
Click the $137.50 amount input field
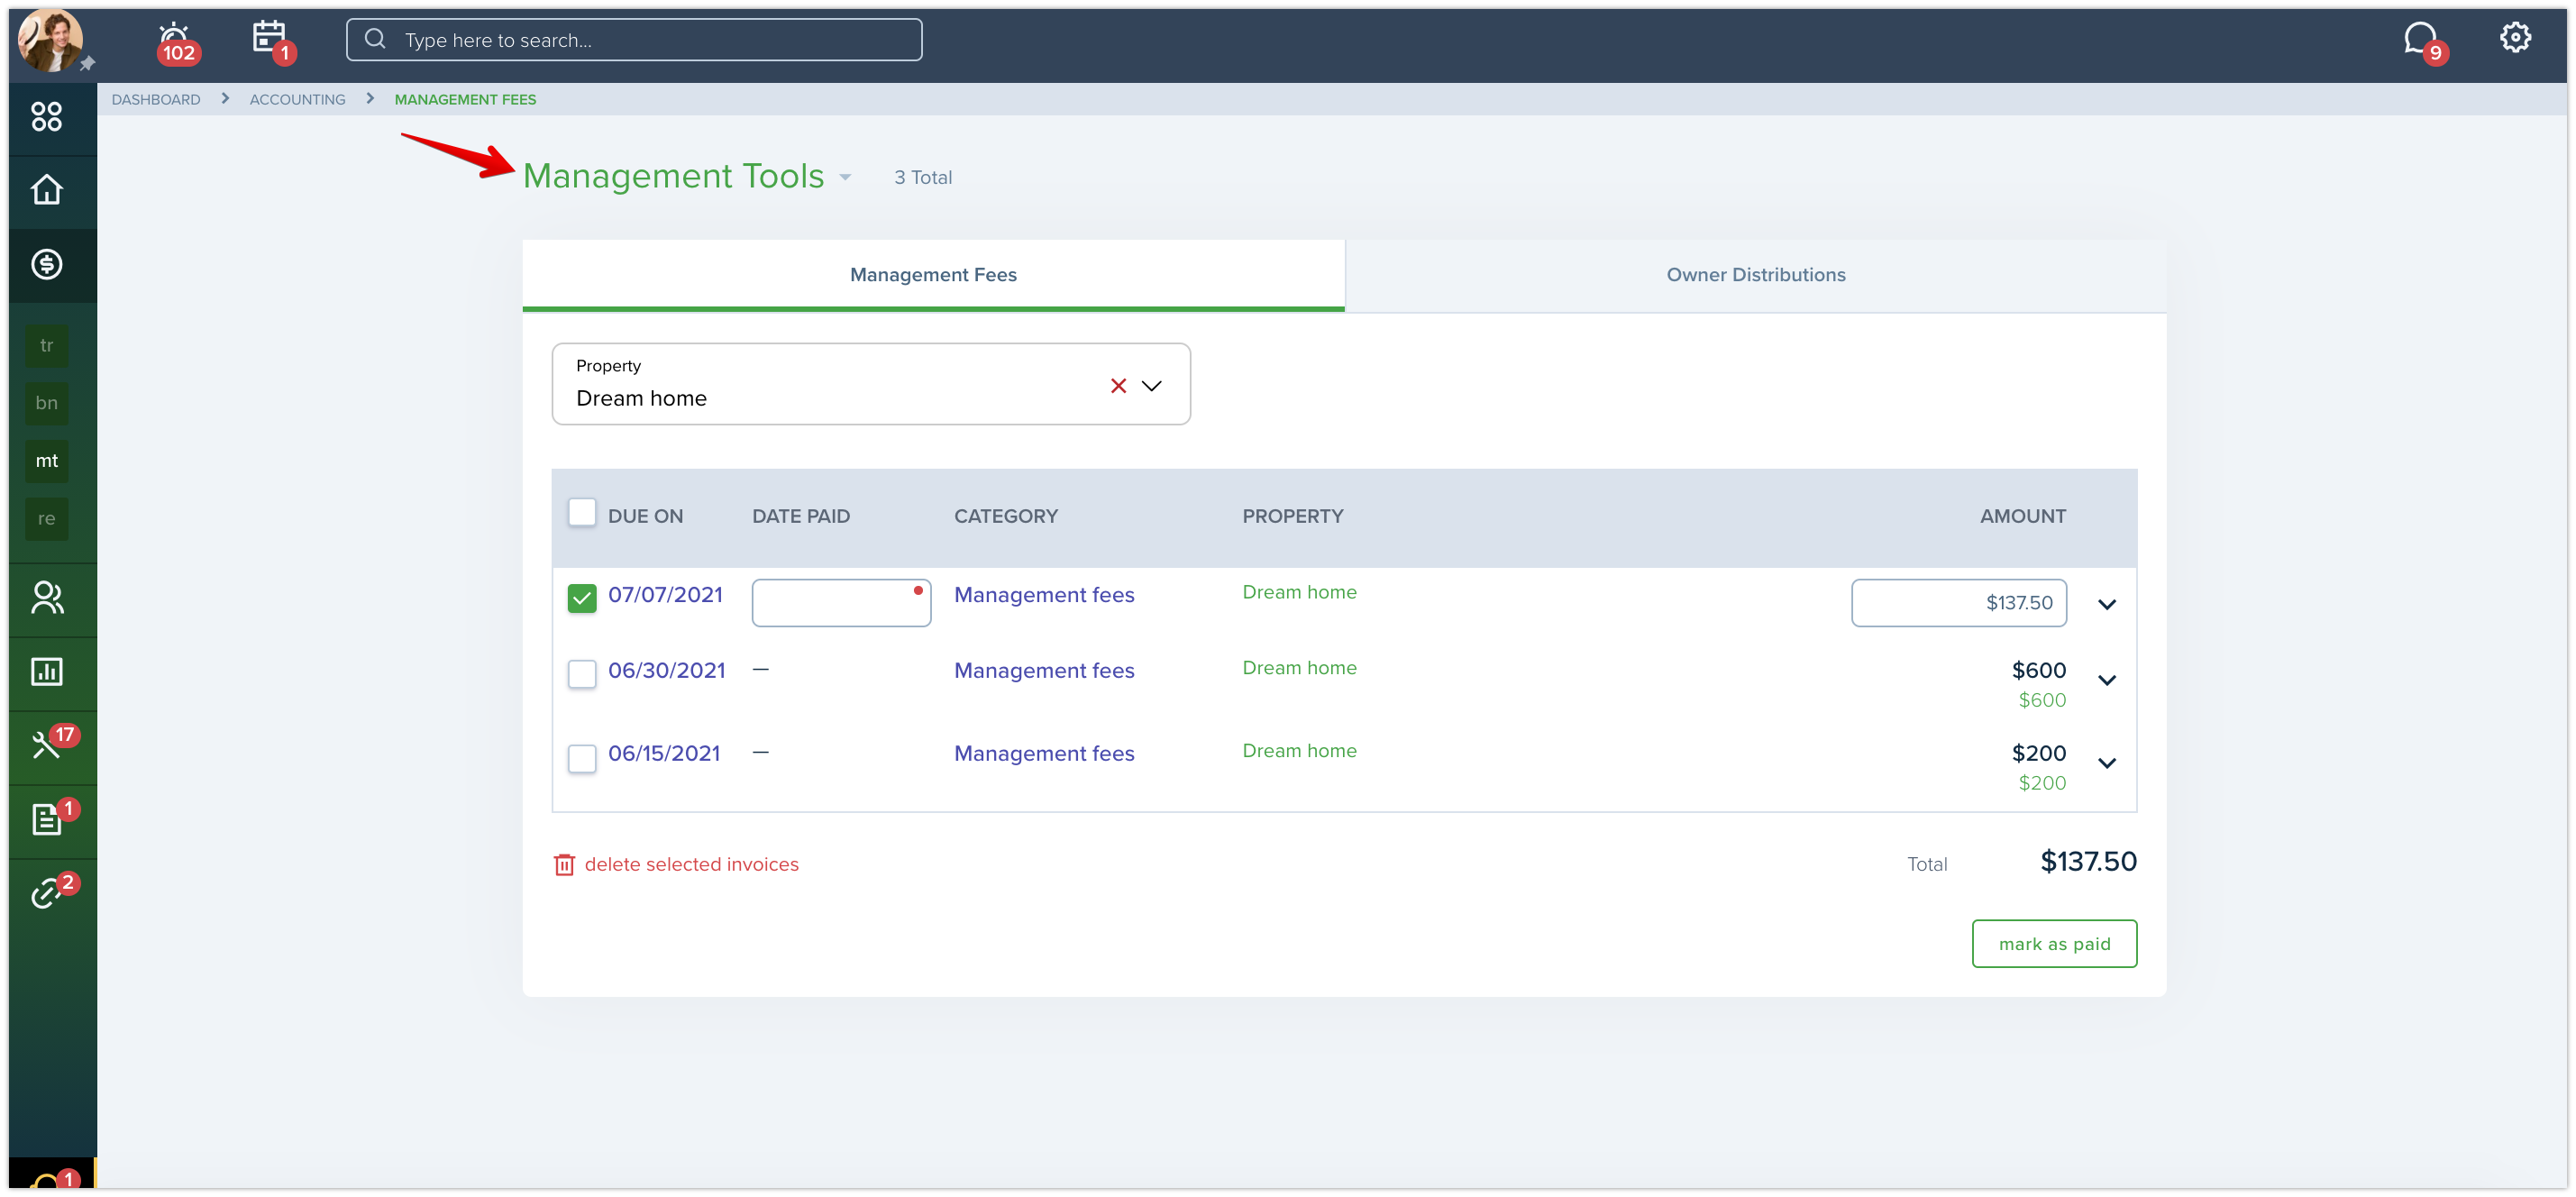1958,603
